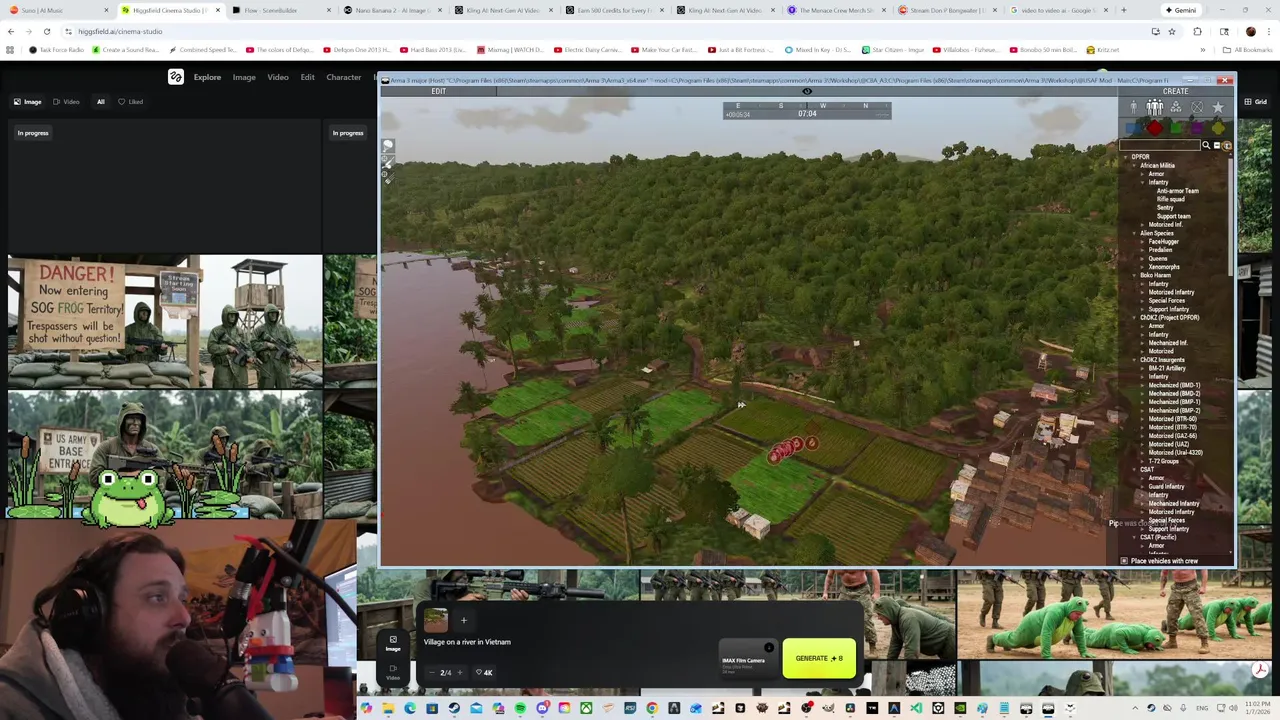Choose the yellow Empty side icon

[x=1218, y=128]
